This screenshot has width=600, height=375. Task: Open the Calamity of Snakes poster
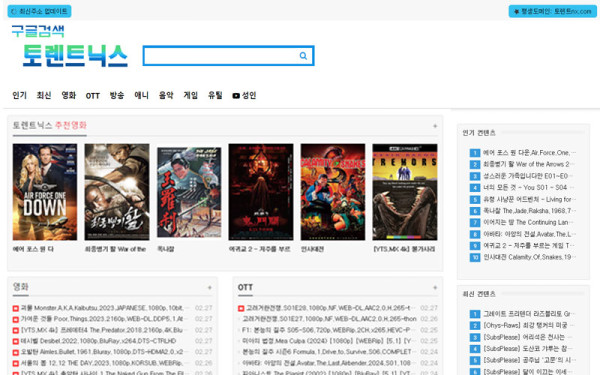pyautogui.click(x=333, y=192)
